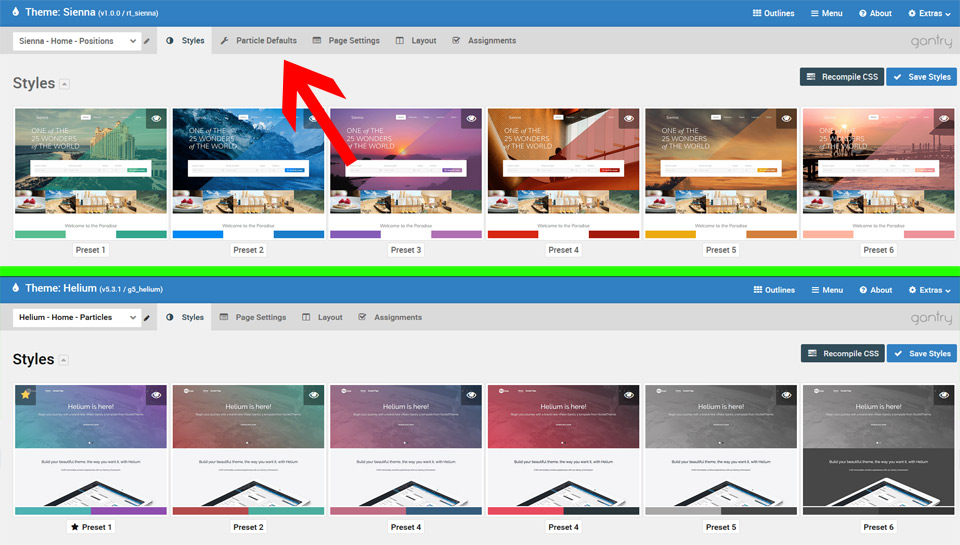This screenshot has width=960, height=545.
Task: Open the Sienna - Home - Positions outline dropdown
Action: point(77,41)
